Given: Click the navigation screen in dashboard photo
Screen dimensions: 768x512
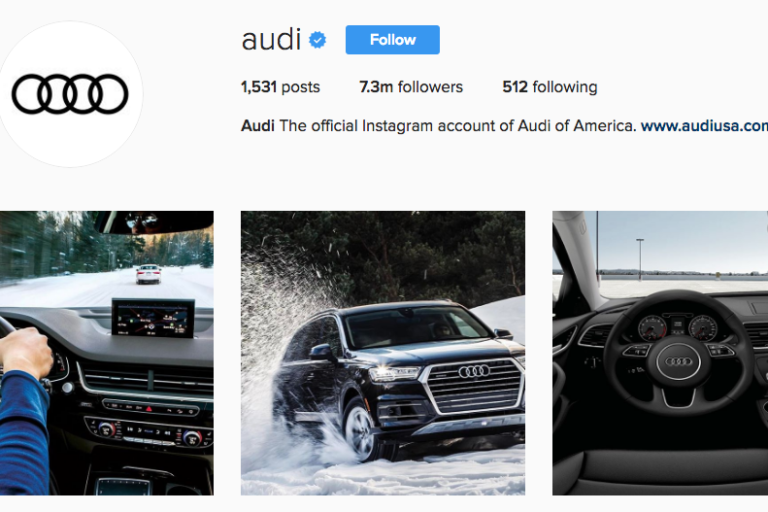Looking at the screenshot, I should pyautogui.click(x=153, y=318).
